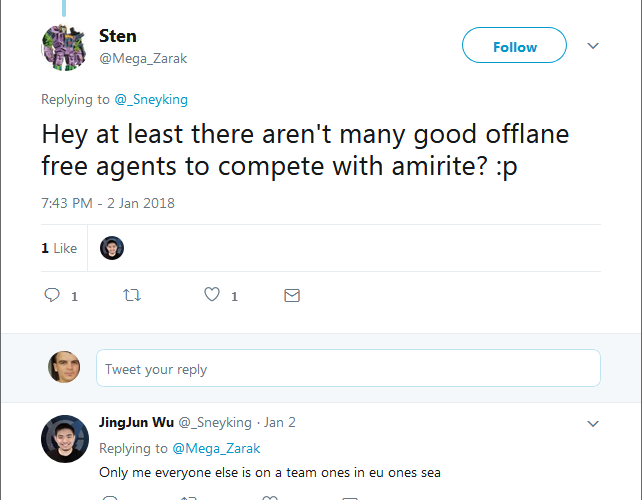This screenshot has height=500, width=642.
Task: Click the Tweet your reply input box
Action: click(348, 369)
